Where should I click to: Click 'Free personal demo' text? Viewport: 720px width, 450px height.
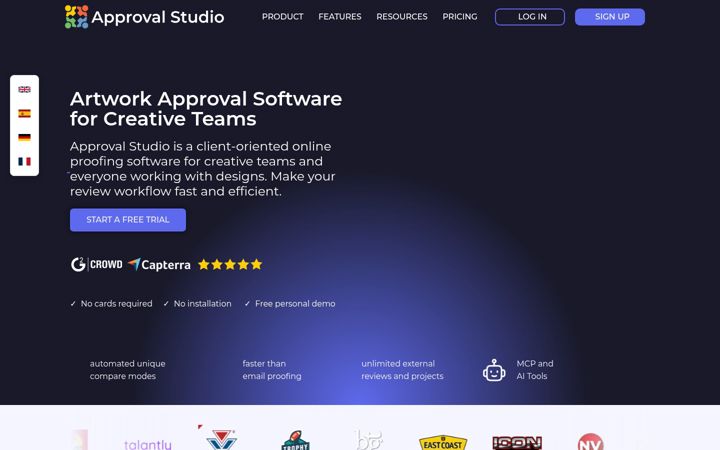pyautogui.click(x=295, y=304)
